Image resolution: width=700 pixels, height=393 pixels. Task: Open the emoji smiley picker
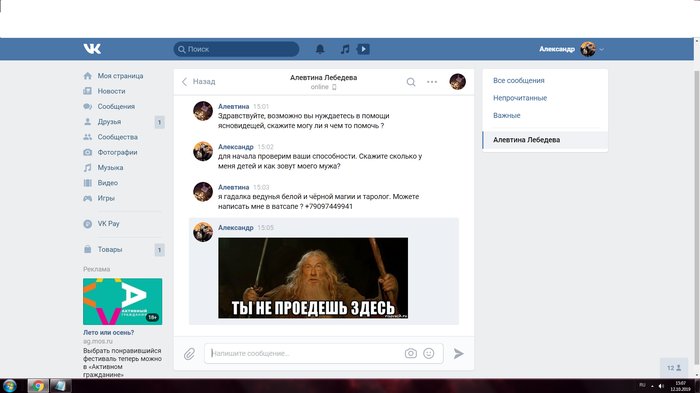pos(429,353)
